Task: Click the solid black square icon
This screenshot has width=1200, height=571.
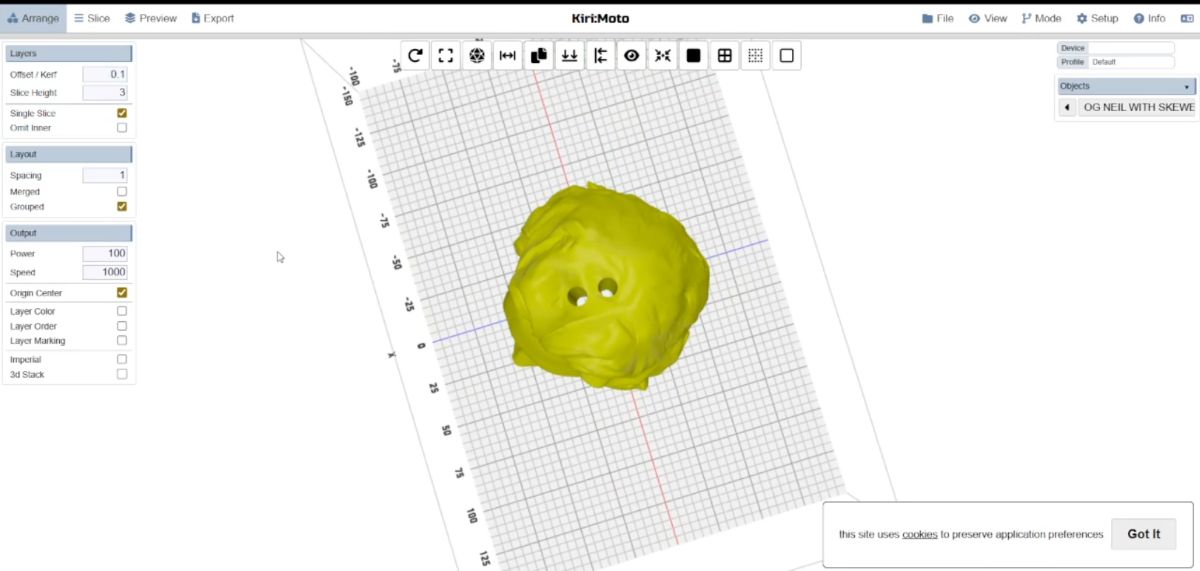Action: (694, 56)
